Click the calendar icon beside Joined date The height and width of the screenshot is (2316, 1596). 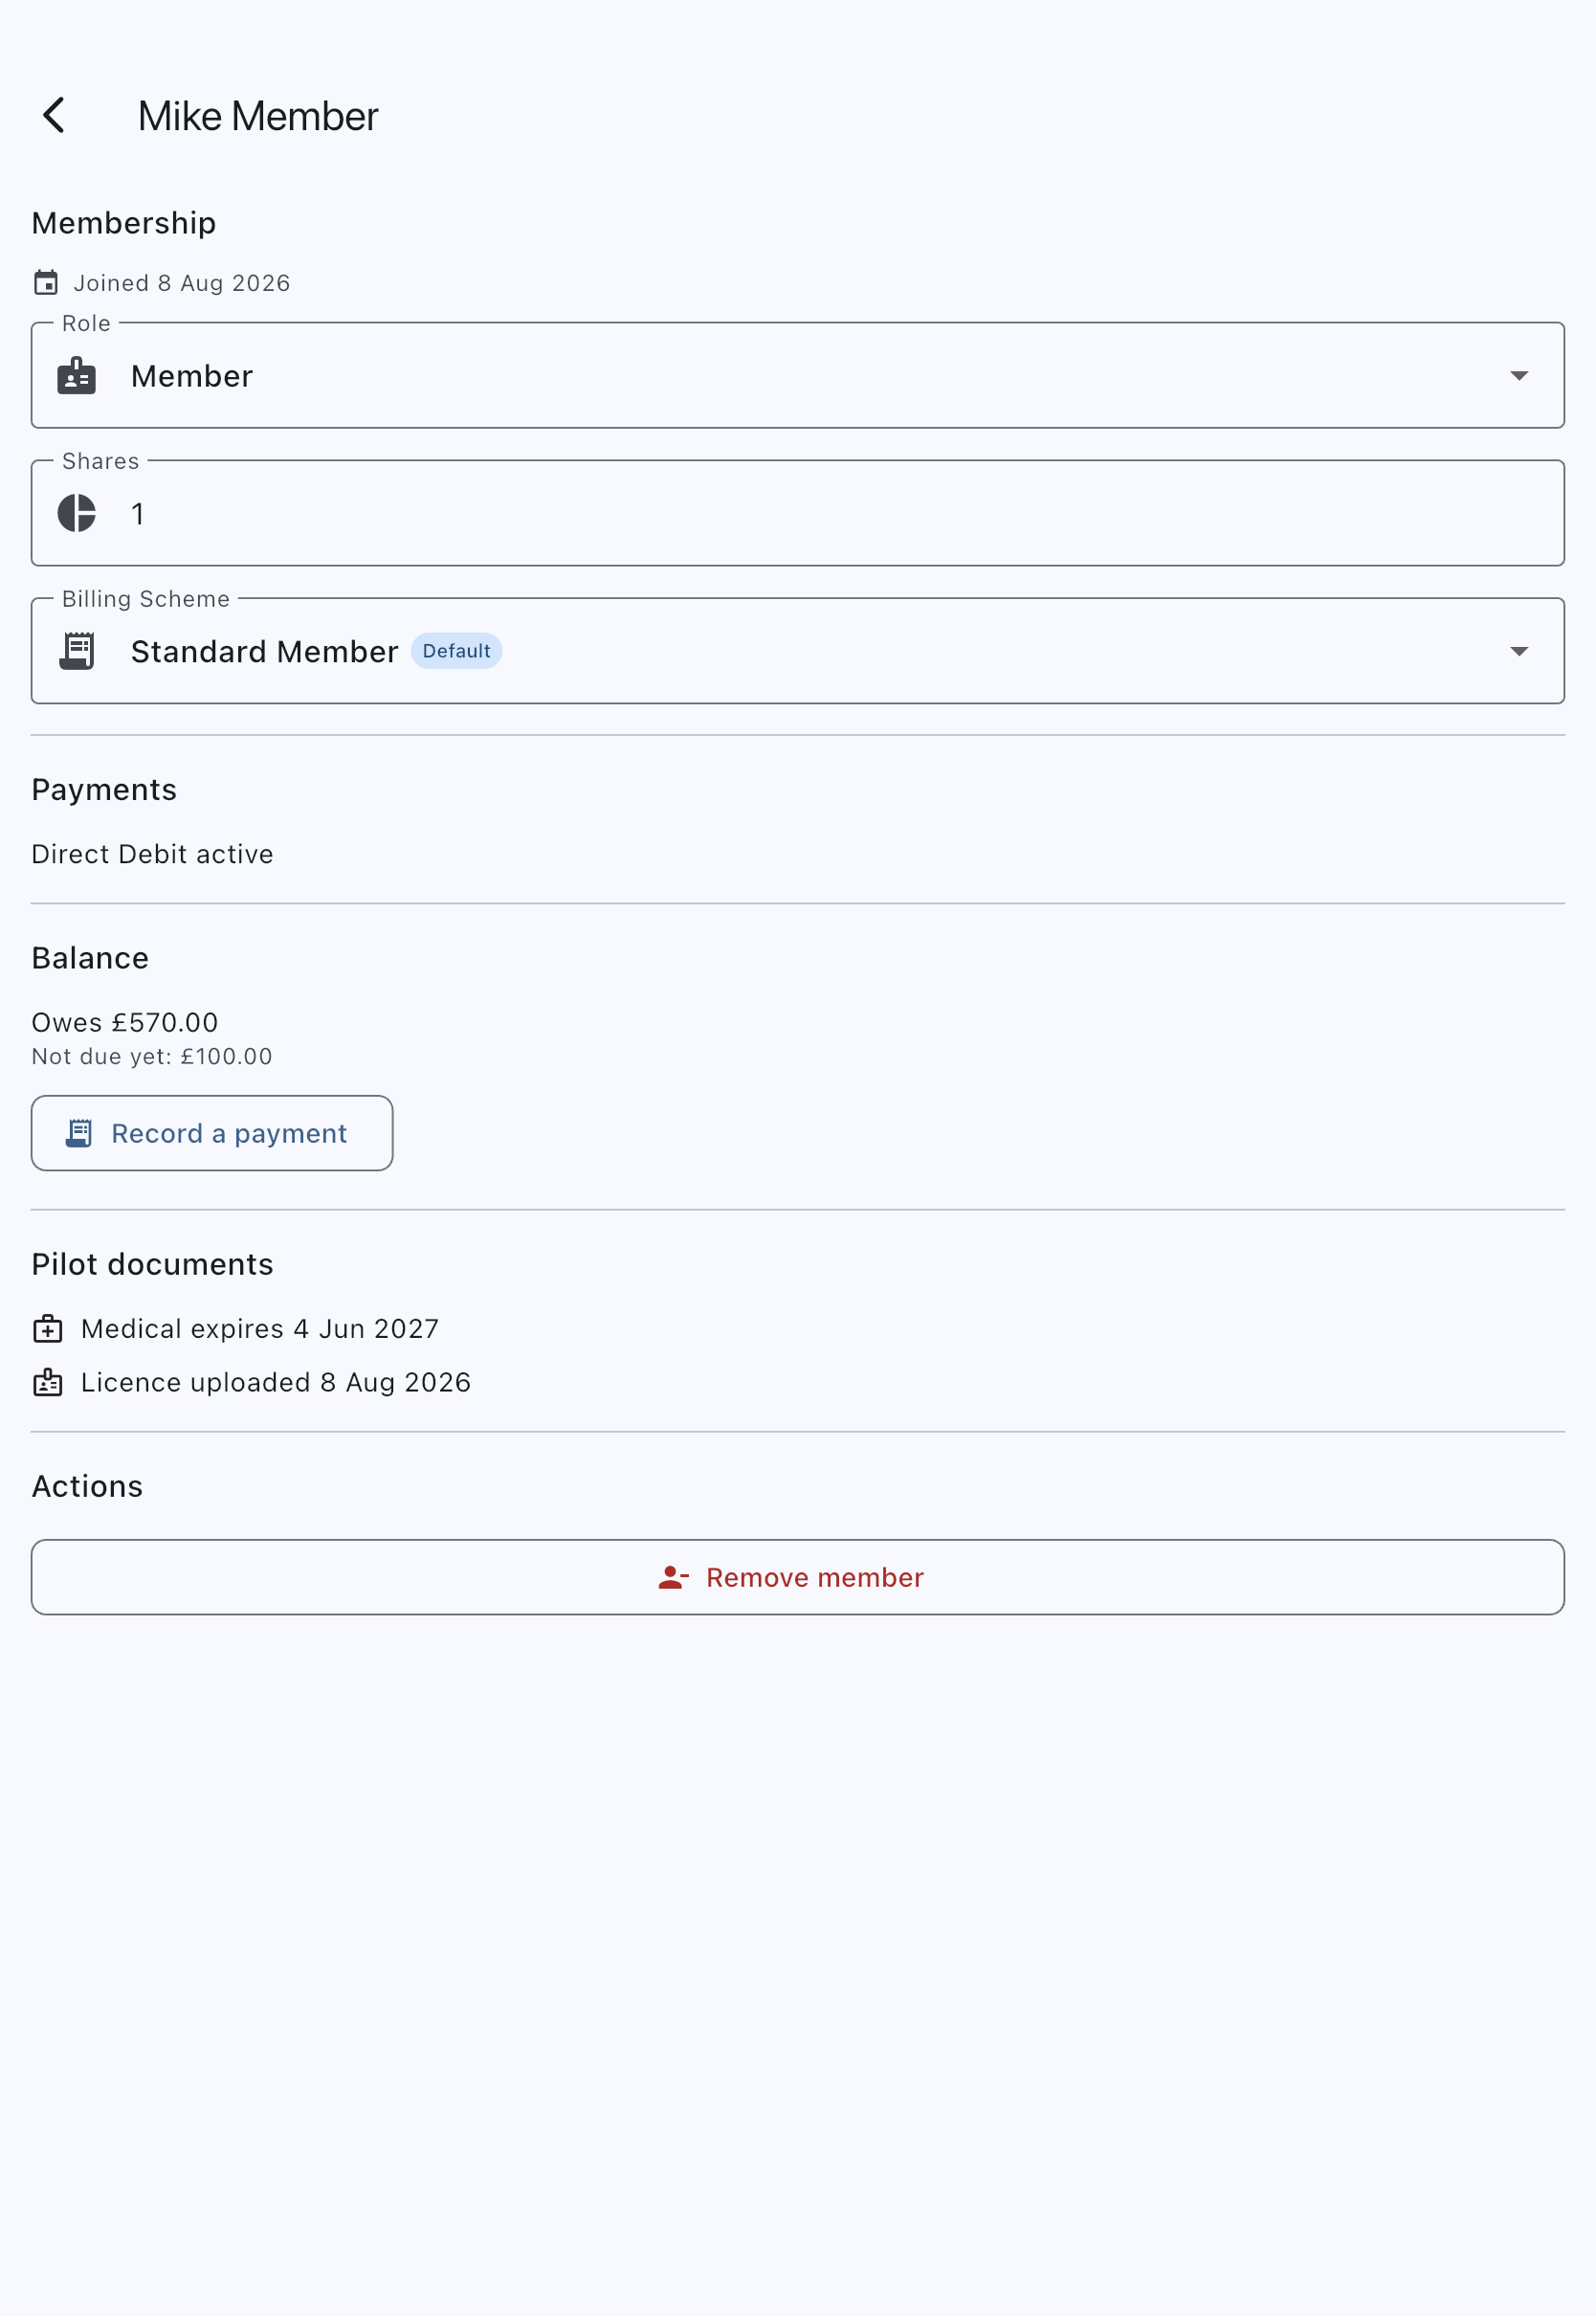46,283
